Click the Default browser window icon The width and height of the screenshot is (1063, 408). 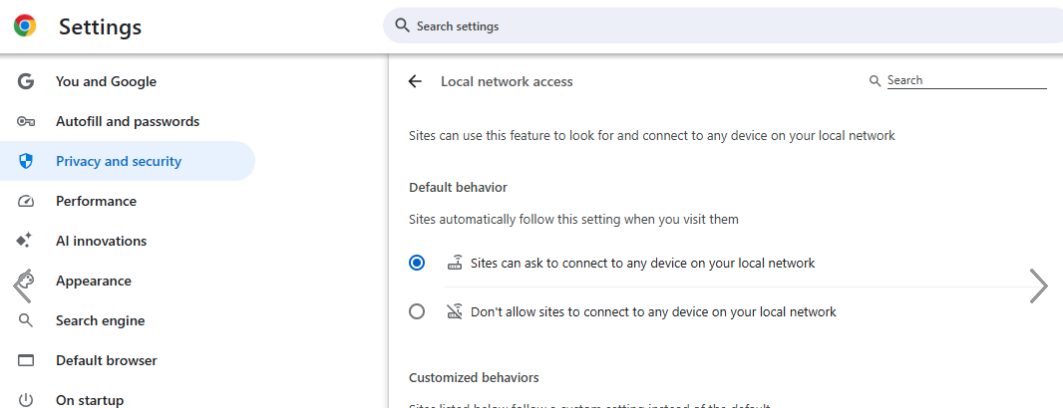26,361
